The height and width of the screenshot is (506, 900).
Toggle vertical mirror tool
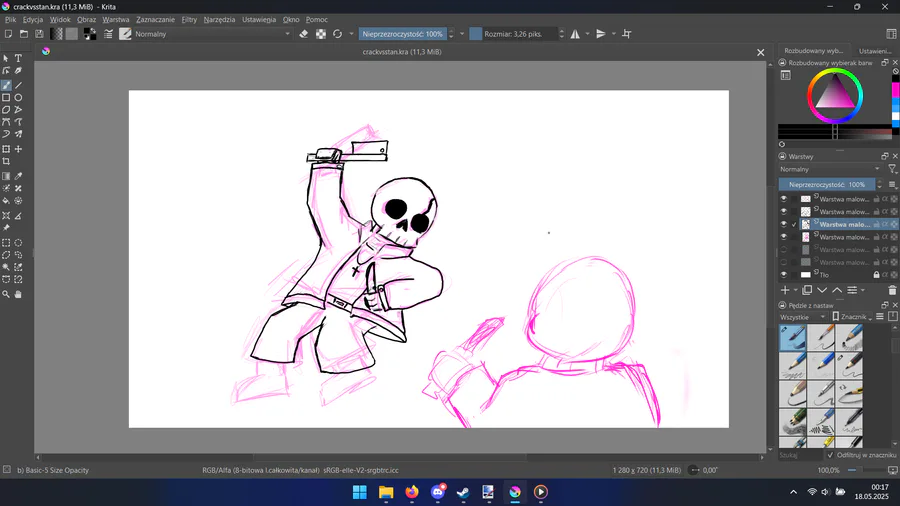(x=600, y=34)
